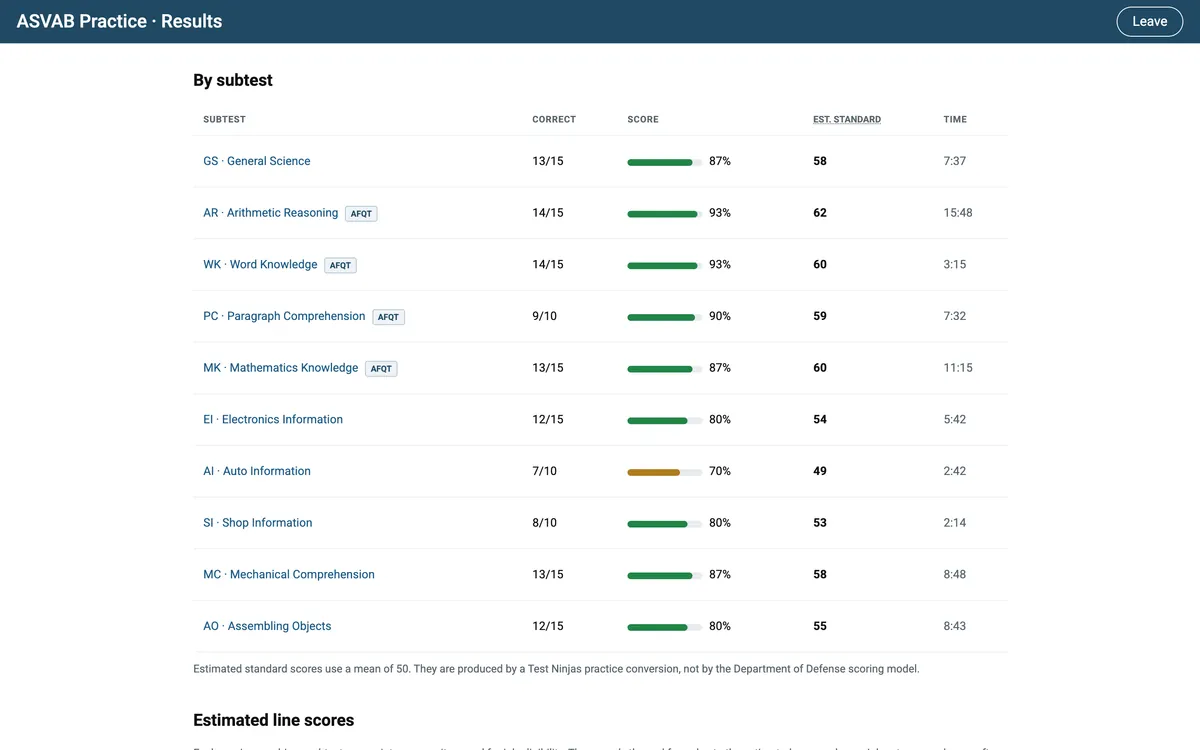Select Electronics Information time 5:42
1200x750 pixels.
click(x=955, y=420)
